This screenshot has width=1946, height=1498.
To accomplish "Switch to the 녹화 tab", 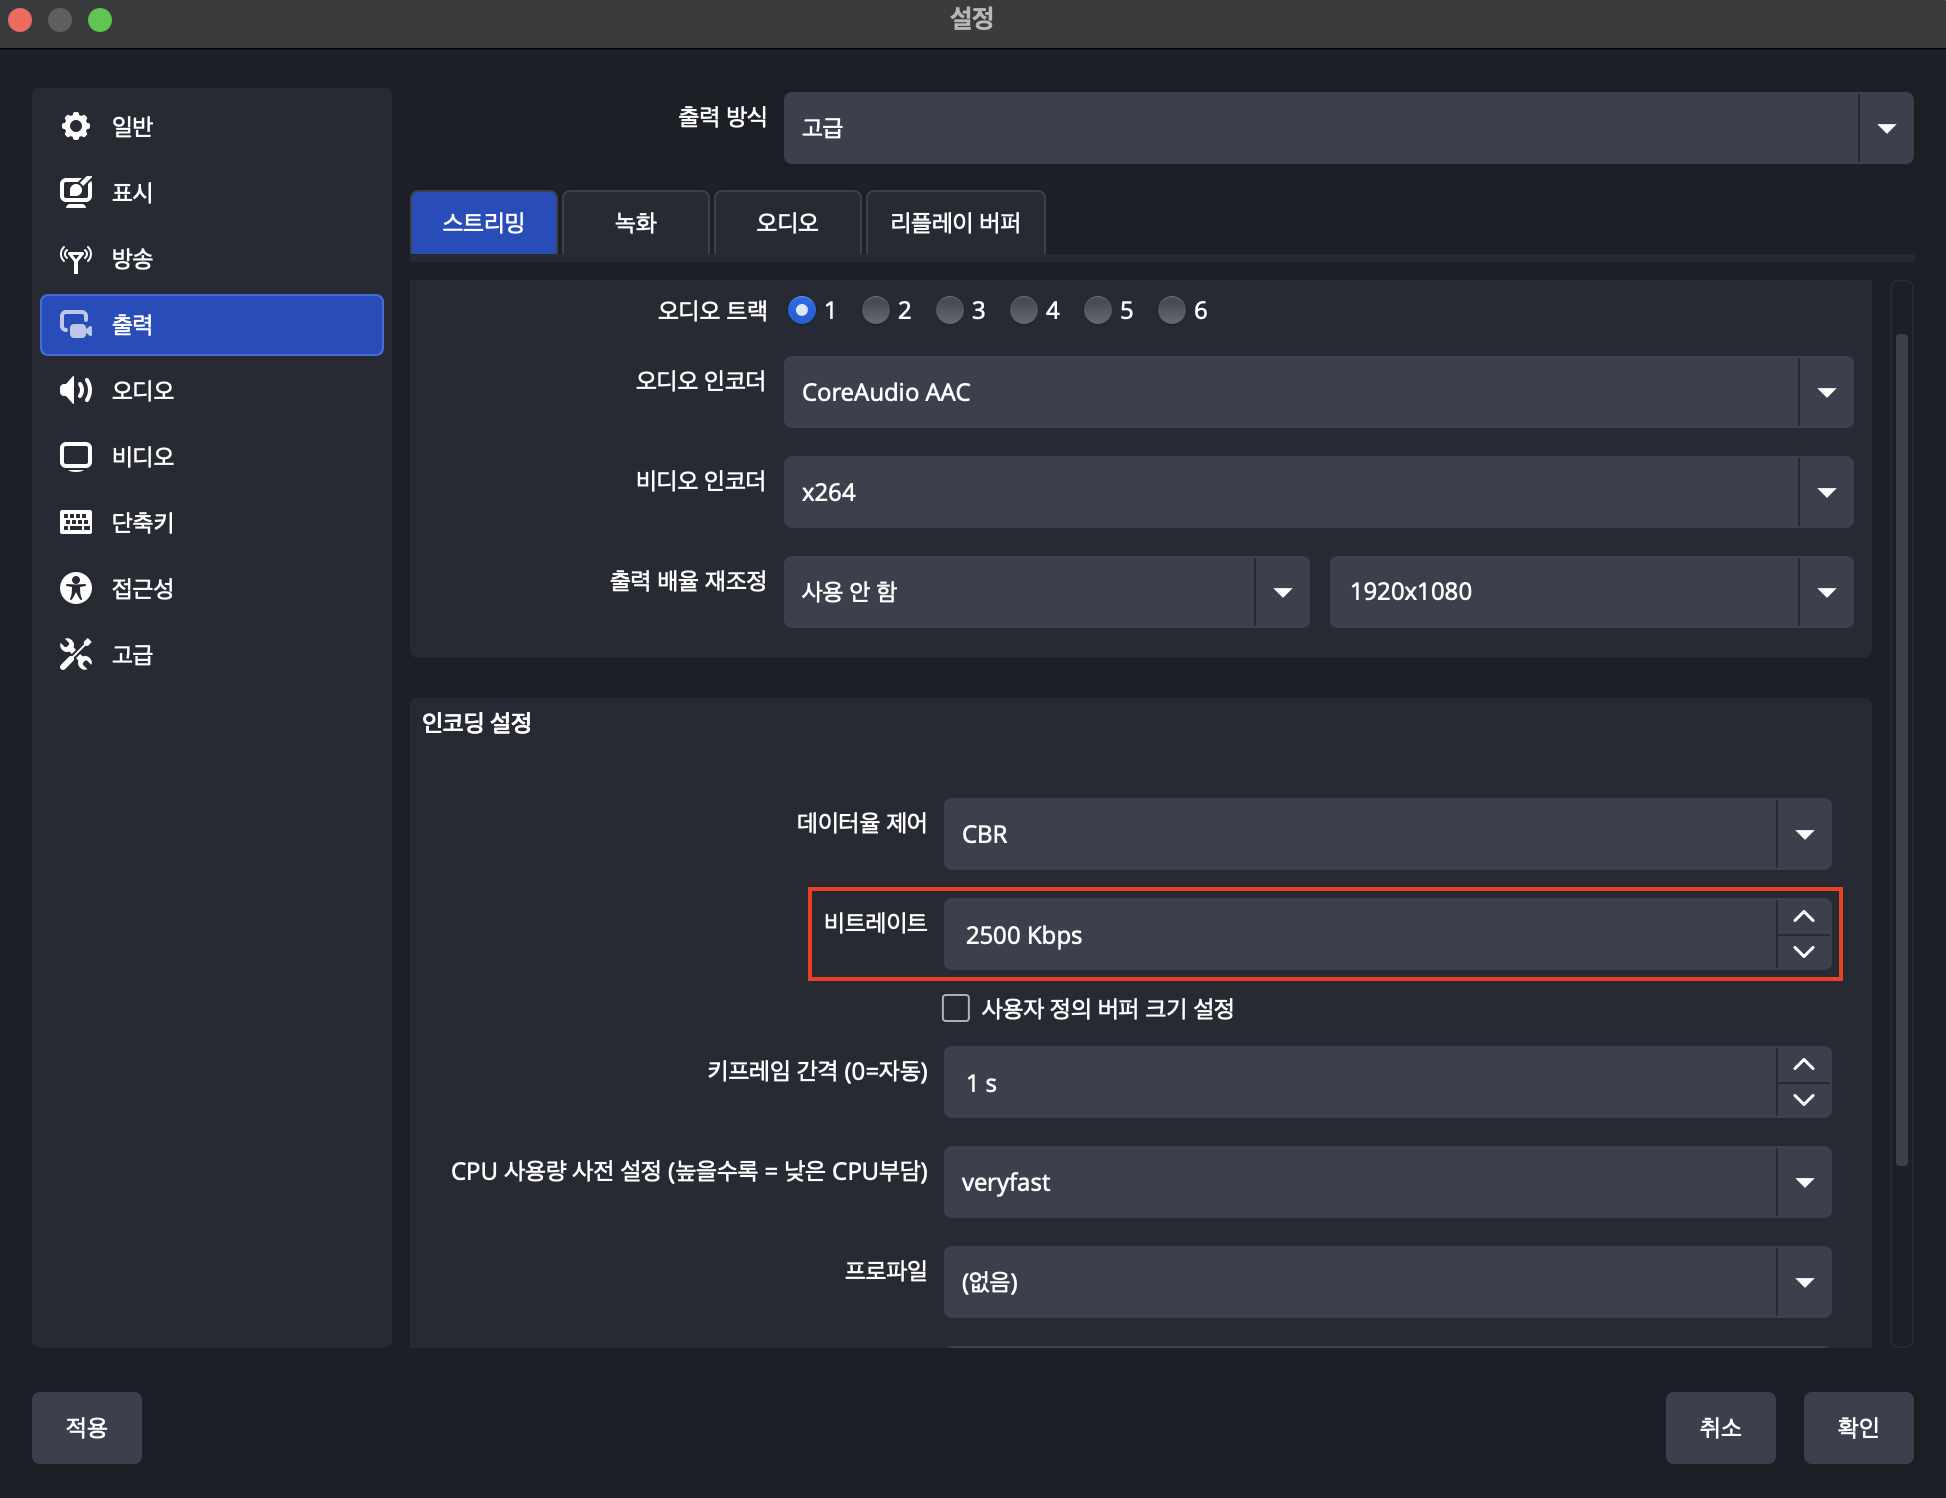I will (634, 222).
